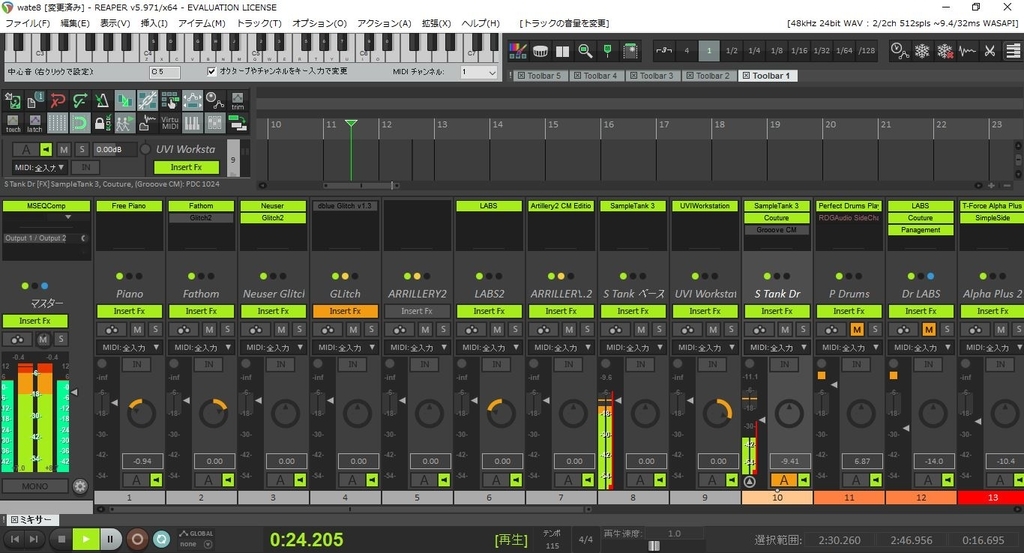Click the record button in transport

[136, 539]
